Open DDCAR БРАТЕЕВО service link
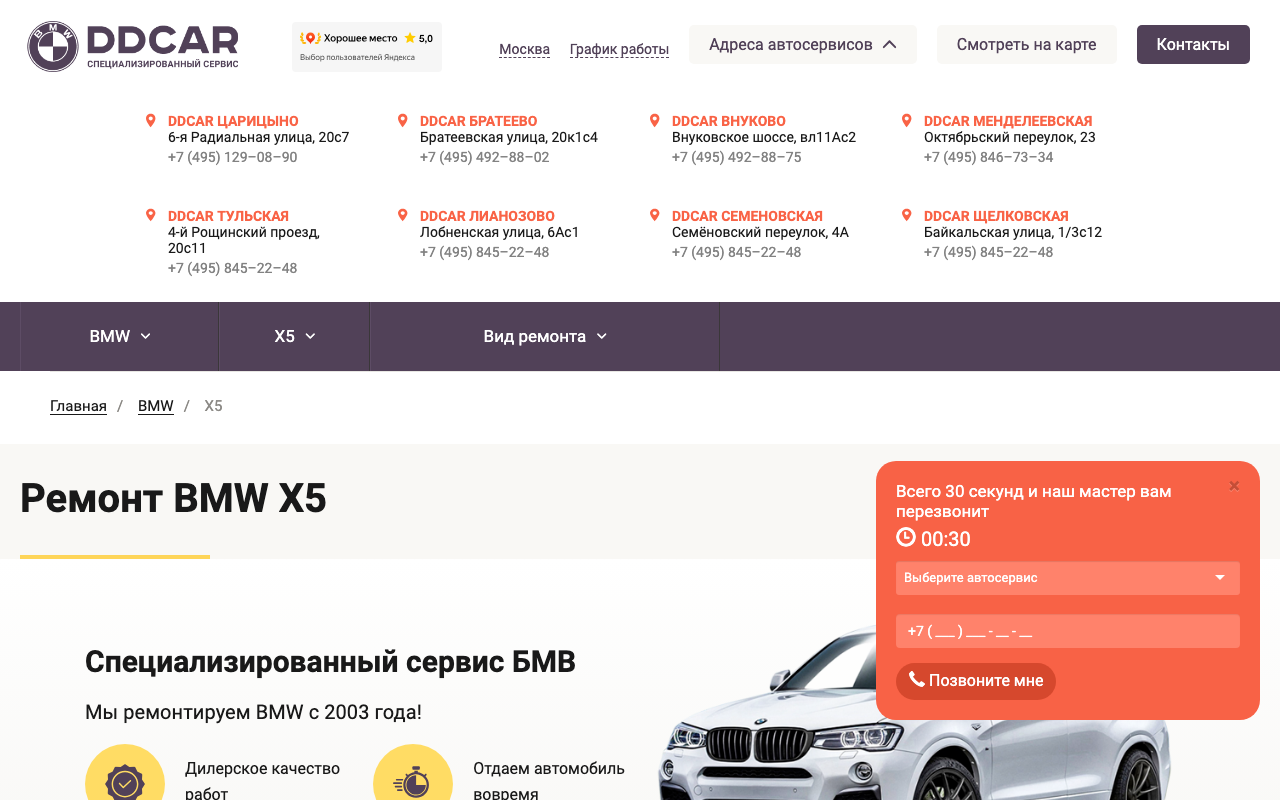 pos(479,121)
